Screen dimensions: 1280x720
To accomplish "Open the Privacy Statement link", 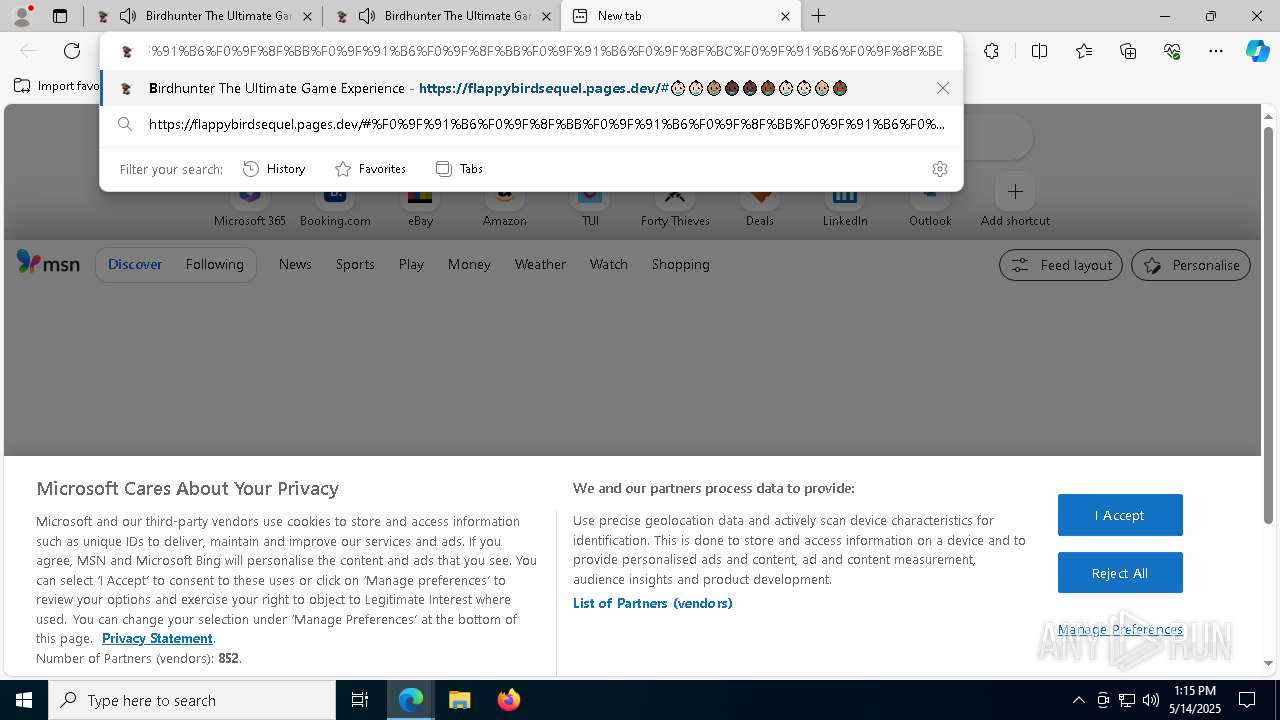I will tap(157, 638).
